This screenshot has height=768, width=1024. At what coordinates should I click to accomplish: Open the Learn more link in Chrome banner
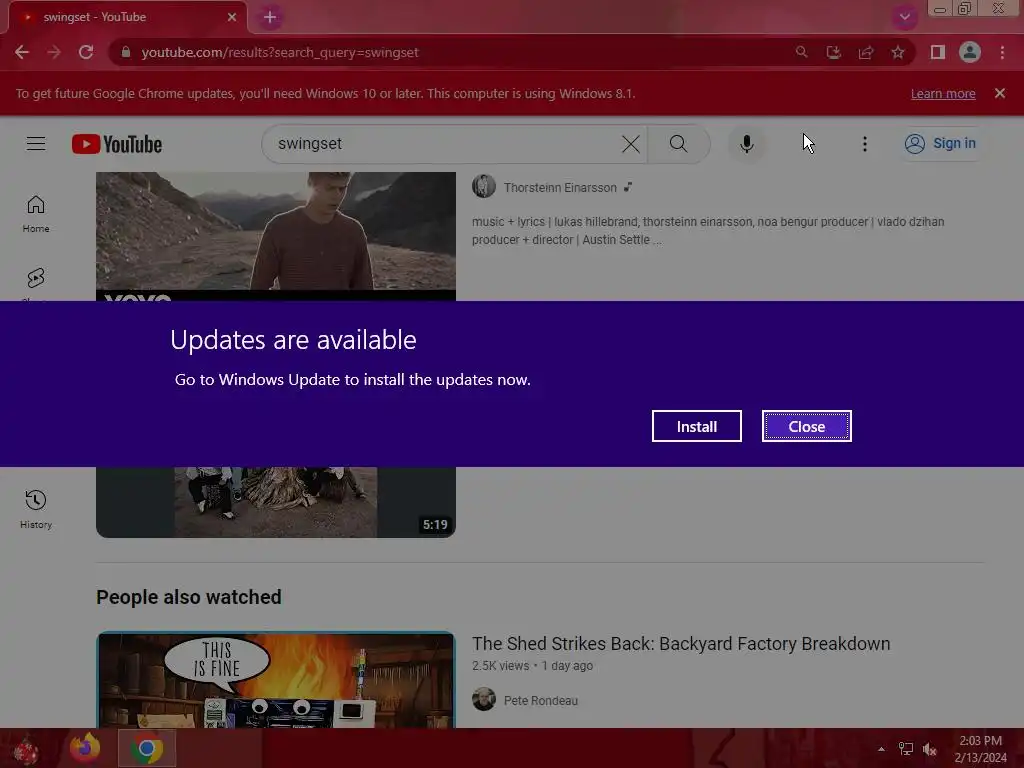pos(943,93)
